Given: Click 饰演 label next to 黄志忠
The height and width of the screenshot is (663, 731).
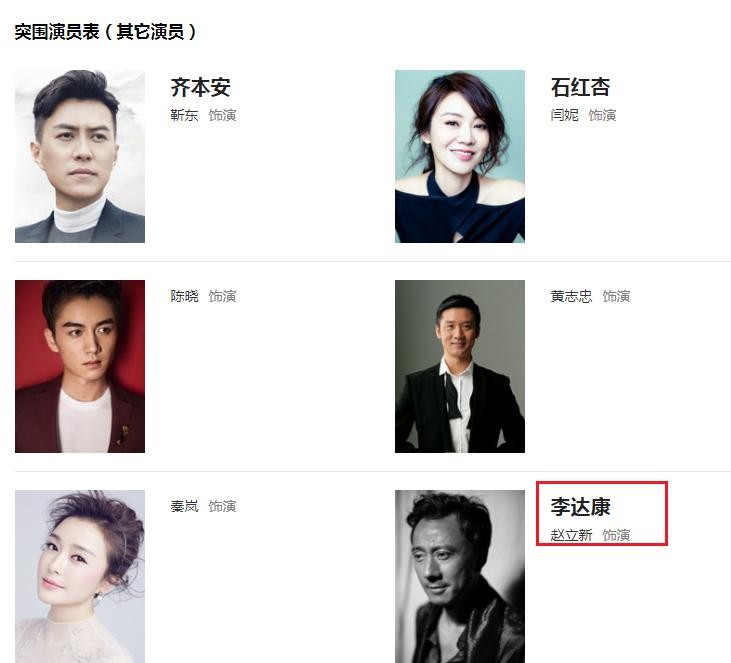Looking at the screenshot, I should [x=616, y=296].
